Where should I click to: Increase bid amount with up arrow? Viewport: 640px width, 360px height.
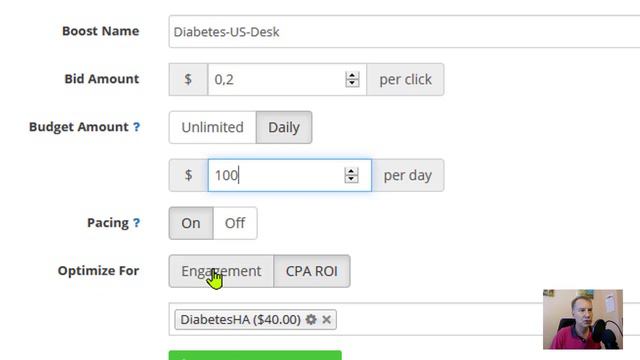352,76
